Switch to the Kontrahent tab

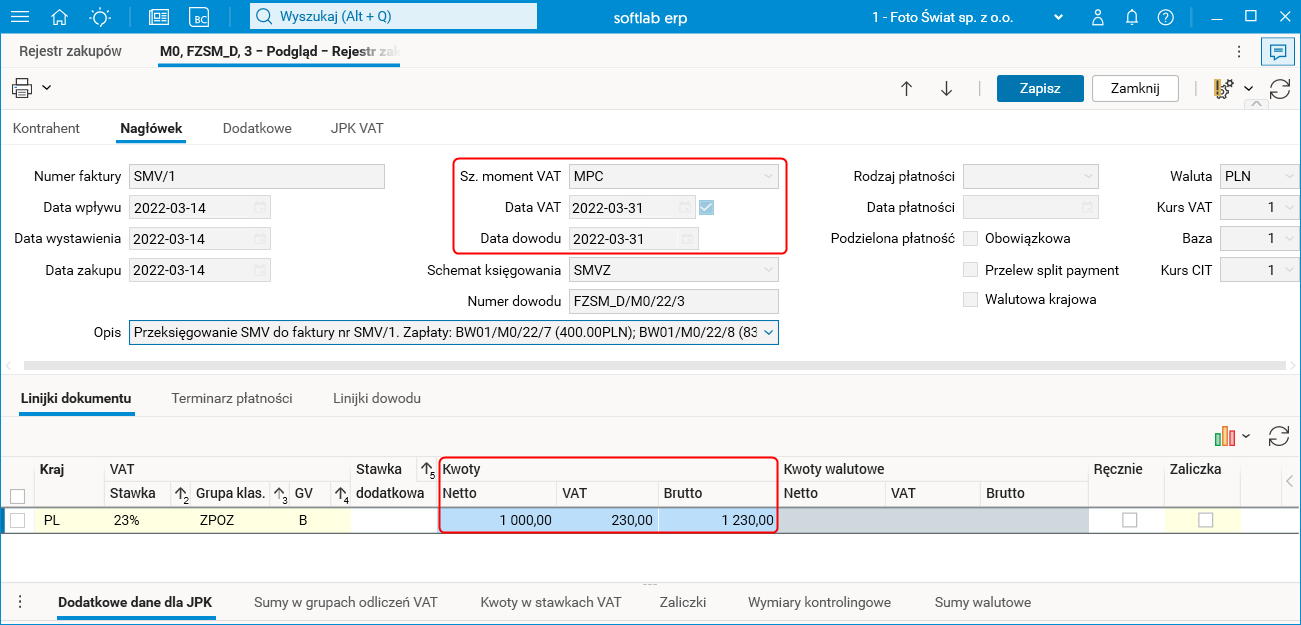46,128
